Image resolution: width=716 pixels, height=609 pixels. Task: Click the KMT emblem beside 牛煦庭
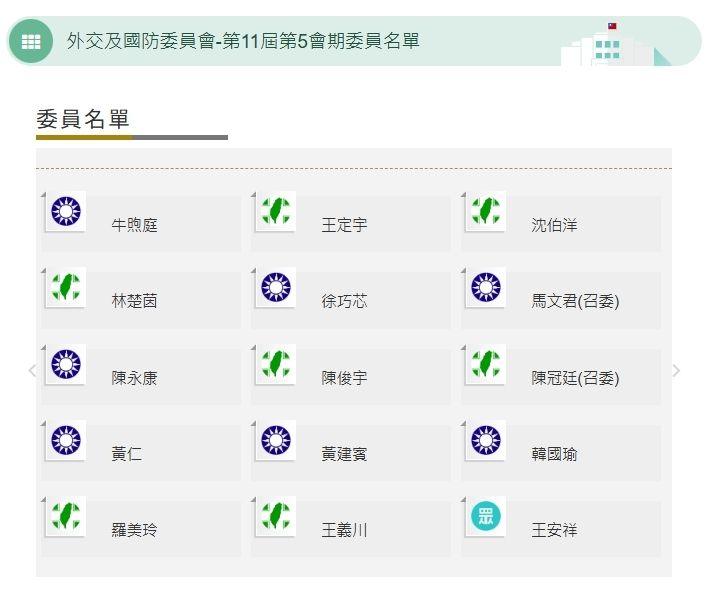66,211
